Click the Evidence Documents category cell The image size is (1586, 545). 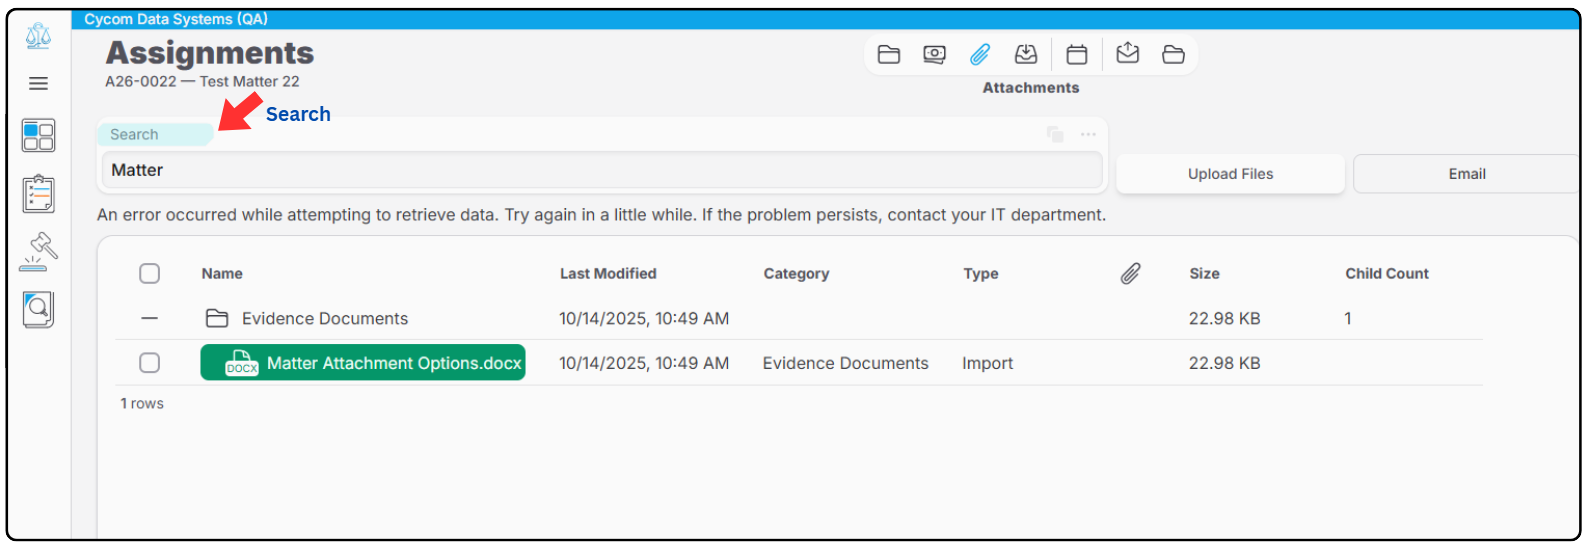click(x=845, y=363)
